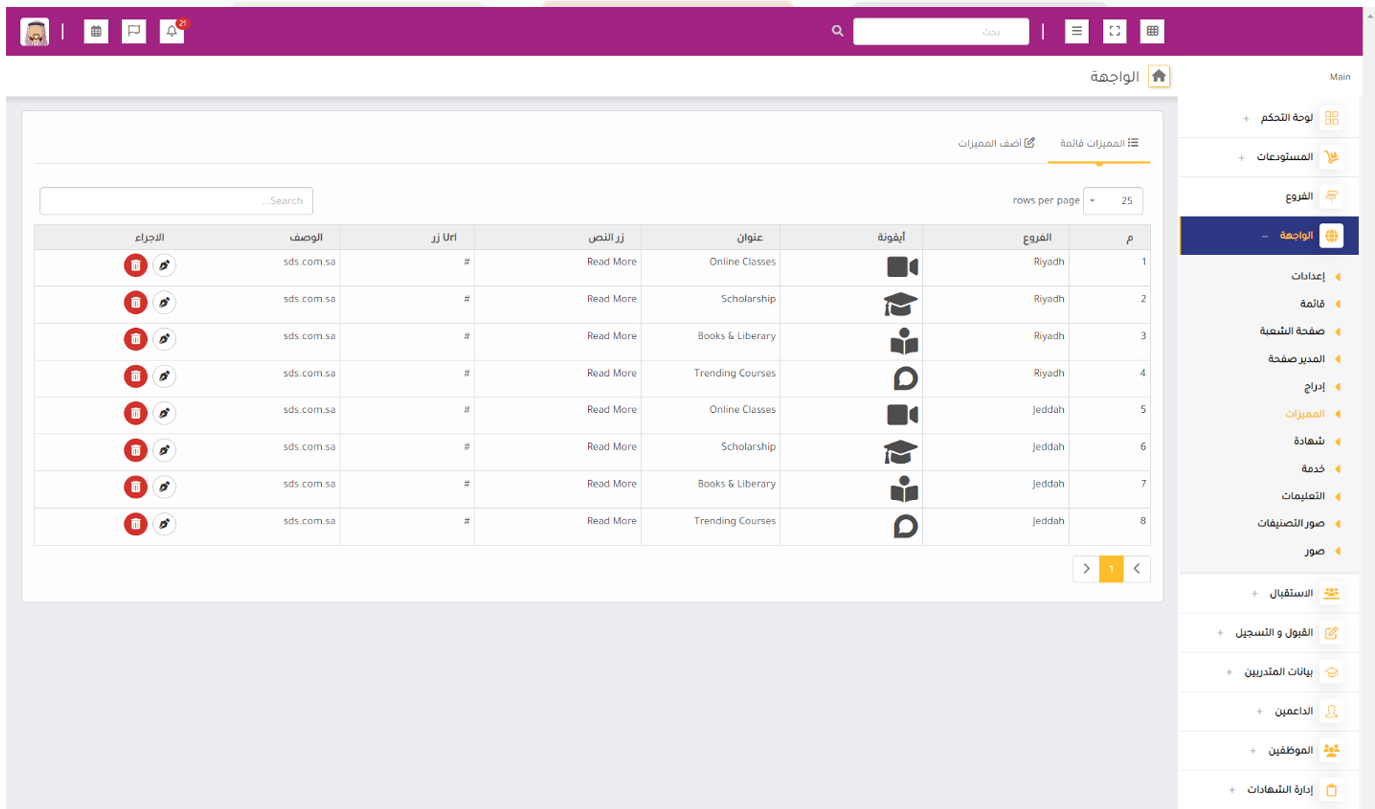
Task: Click the flag icon in header
Action: pos(134,31)
